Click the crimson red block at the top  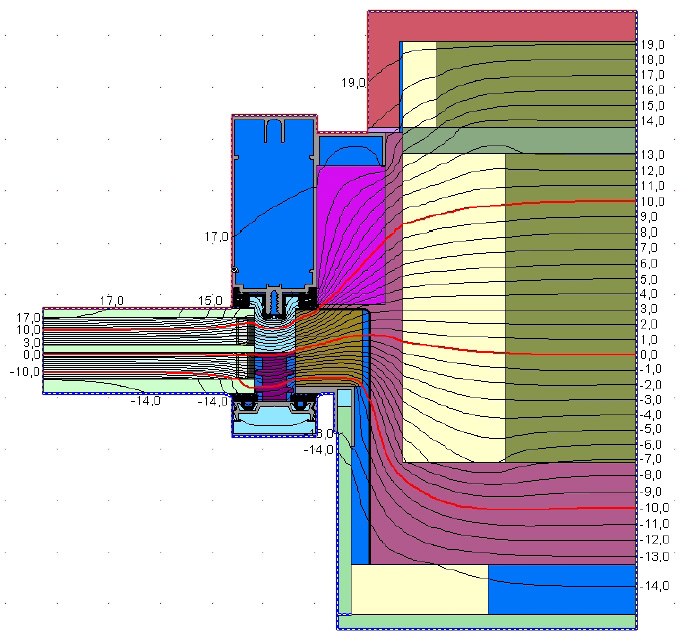tap(500, 25)
